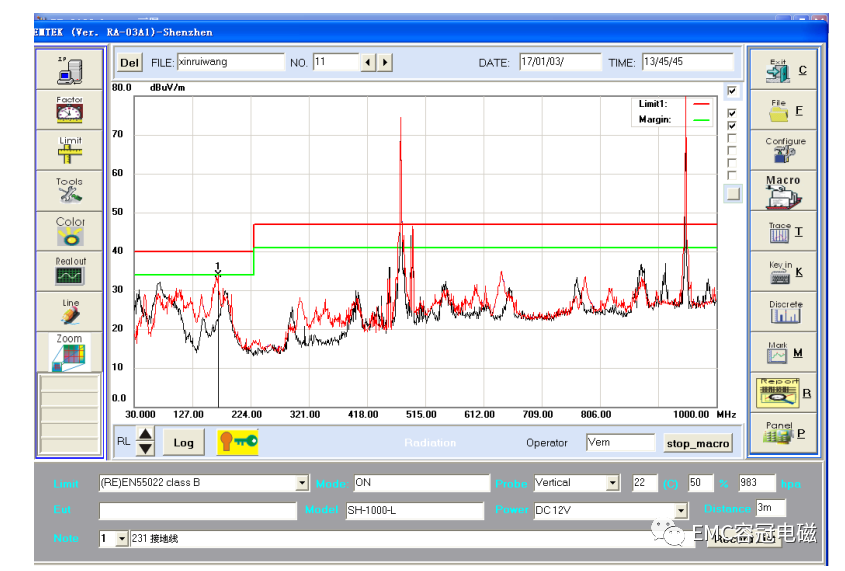Viewport: 845px width, 571px height.
Task: Click the TIME input field
Action: [x=688, y=62]
